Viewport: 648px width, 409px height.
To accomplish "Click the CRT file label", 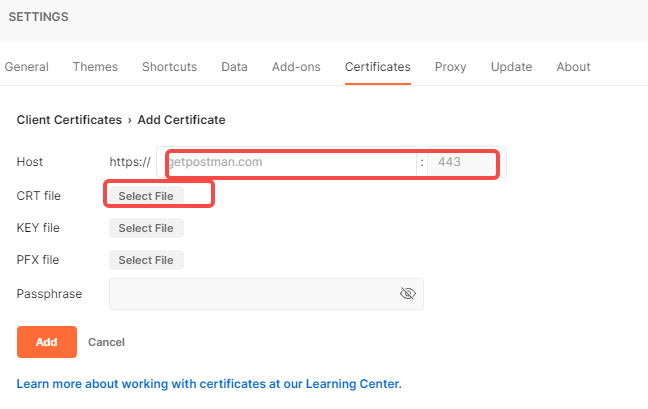I will pos(38,196).
